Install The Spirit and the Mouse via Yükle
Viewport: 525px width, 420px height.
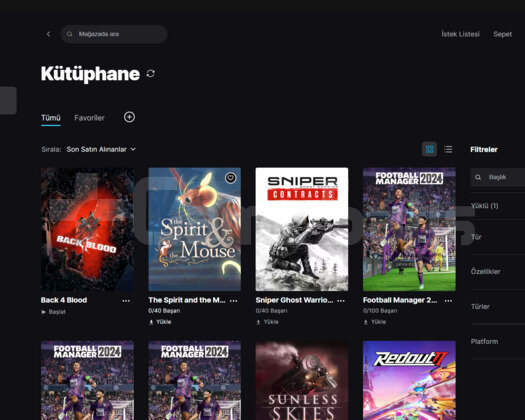tap(160, 322)
